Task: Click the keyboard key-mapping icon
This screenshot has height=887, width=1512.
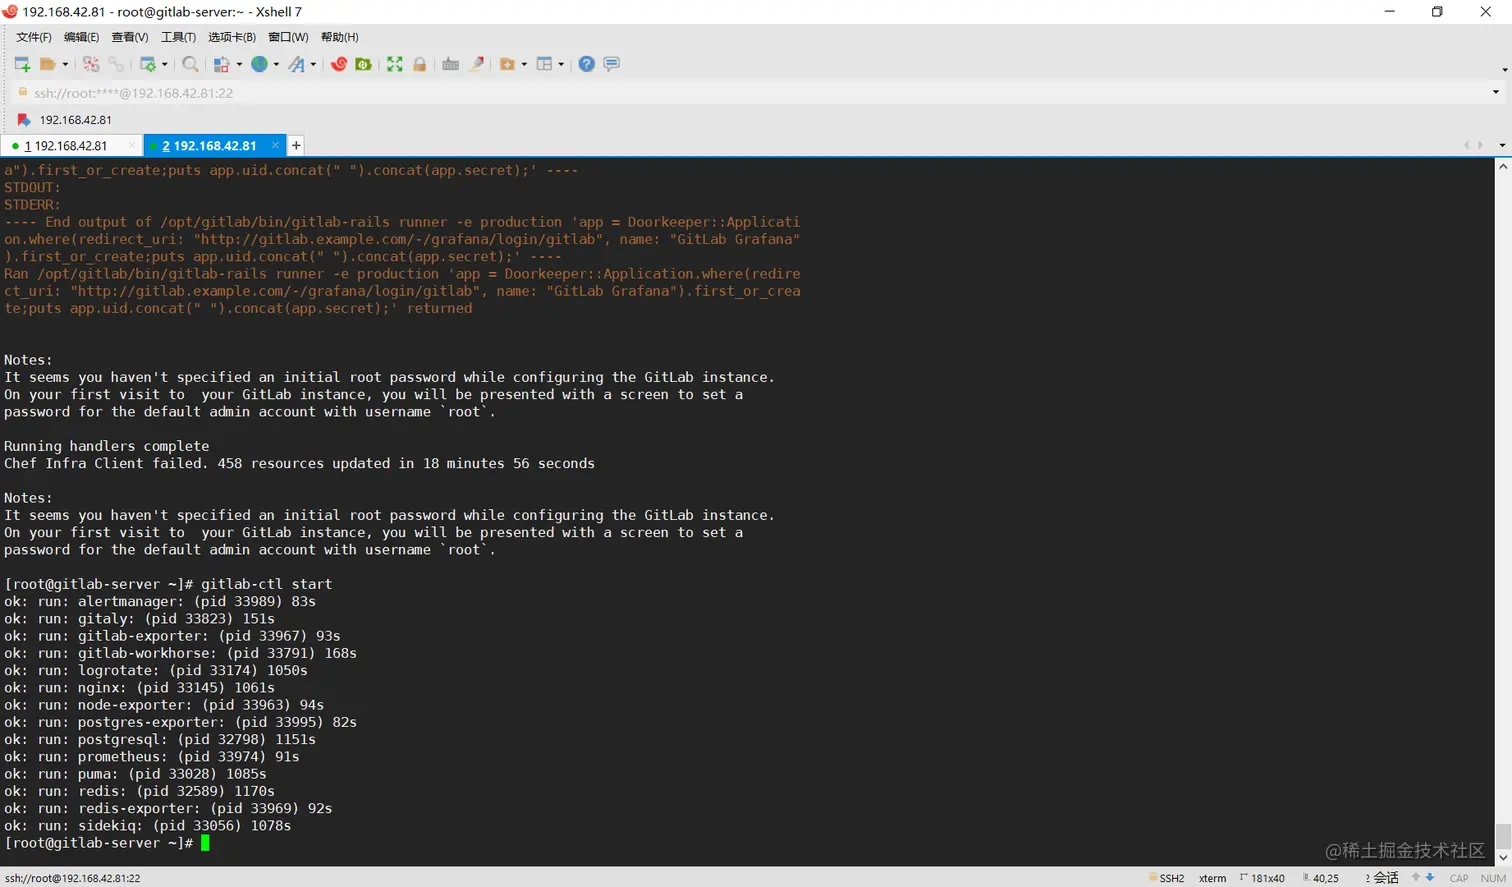Action: 450,64
